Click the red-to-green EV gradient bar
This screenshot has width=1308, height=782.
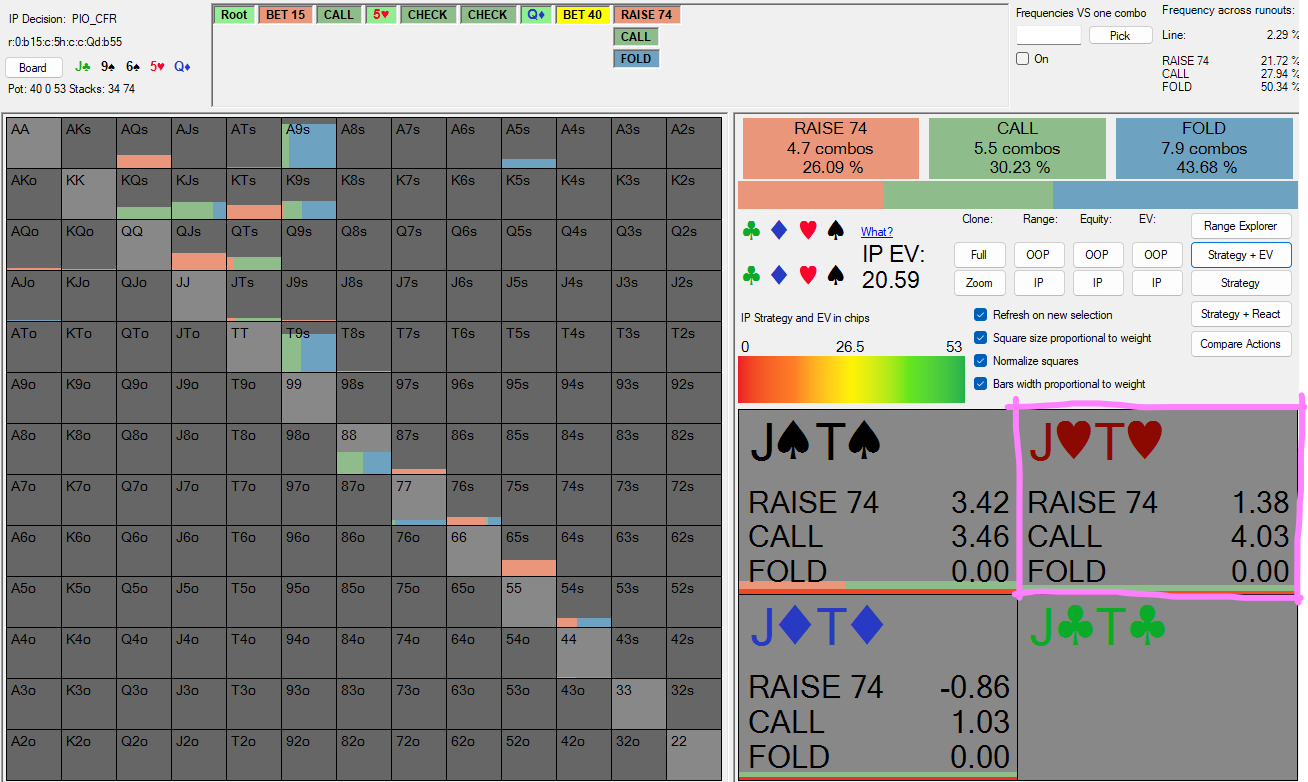tap(851, 379)
